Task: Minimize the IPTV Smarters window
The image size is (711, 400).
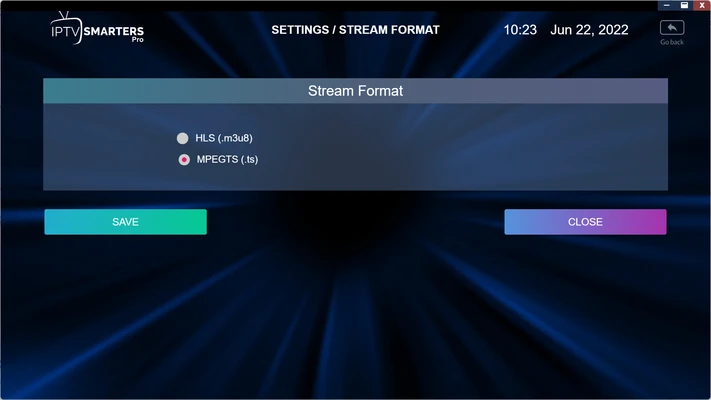Action: (666, 5)
